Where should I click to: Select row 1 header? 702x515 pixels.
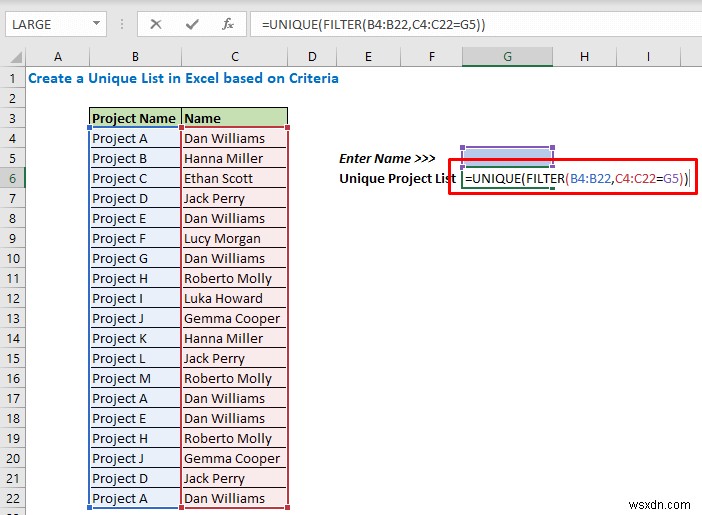(x=13, y=78)
